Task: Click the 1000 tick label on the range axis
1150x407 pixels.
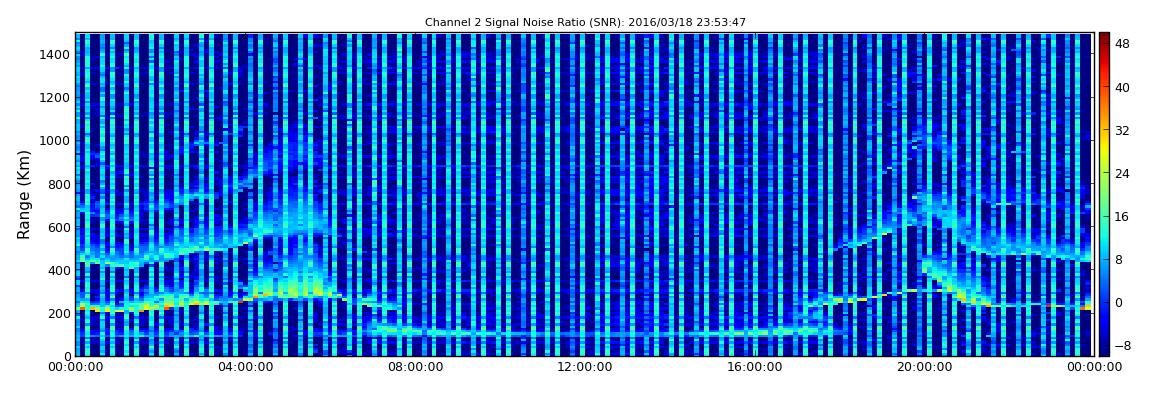Action: pos(56,141)
